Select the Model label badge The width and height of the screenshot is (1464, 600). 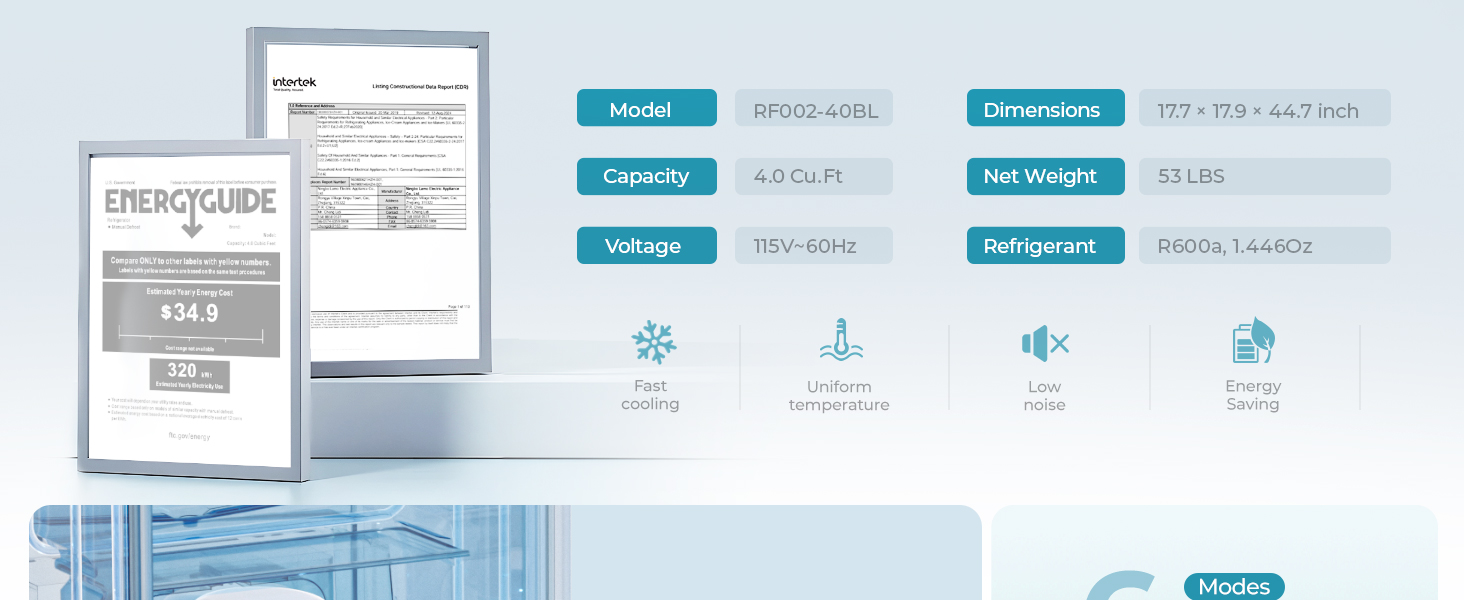pyautogui.click(x=647, y=108)
